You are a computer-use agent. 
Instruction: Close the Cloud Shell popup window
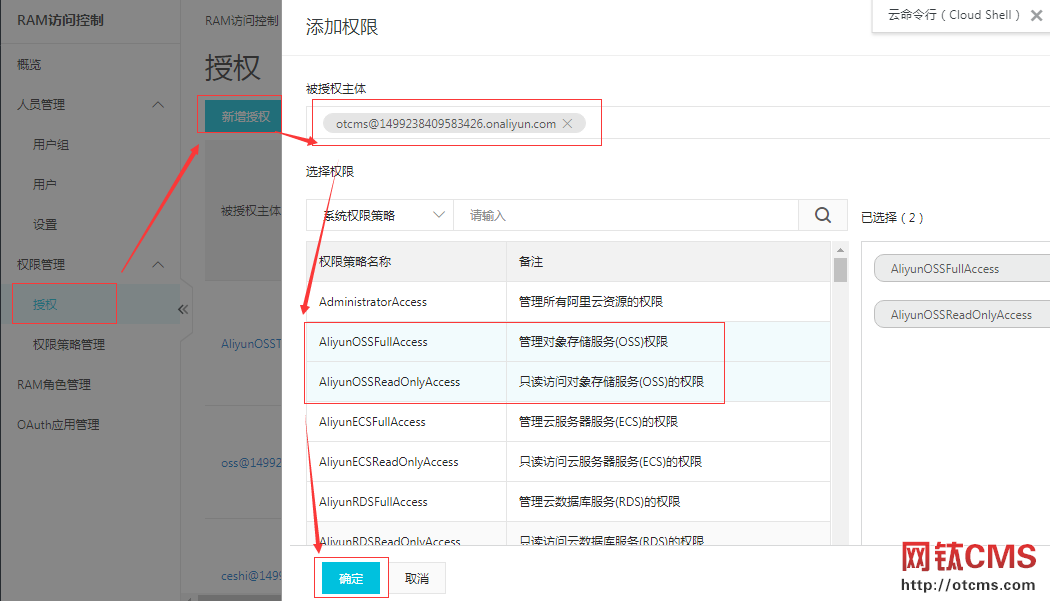tap(1038, 15)
